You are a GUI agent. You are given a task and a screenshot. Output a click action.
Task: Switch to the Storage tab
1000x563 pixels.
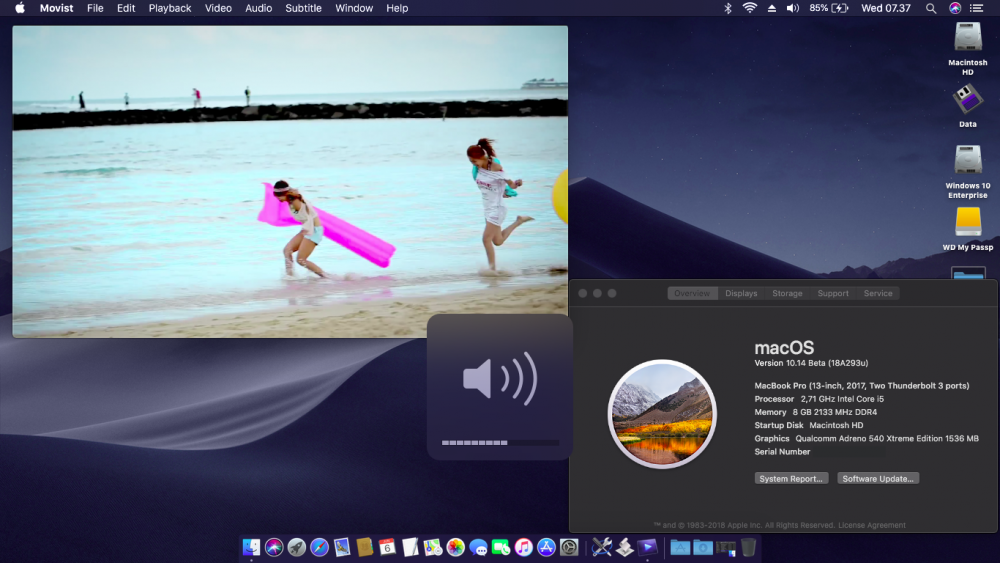787,293
